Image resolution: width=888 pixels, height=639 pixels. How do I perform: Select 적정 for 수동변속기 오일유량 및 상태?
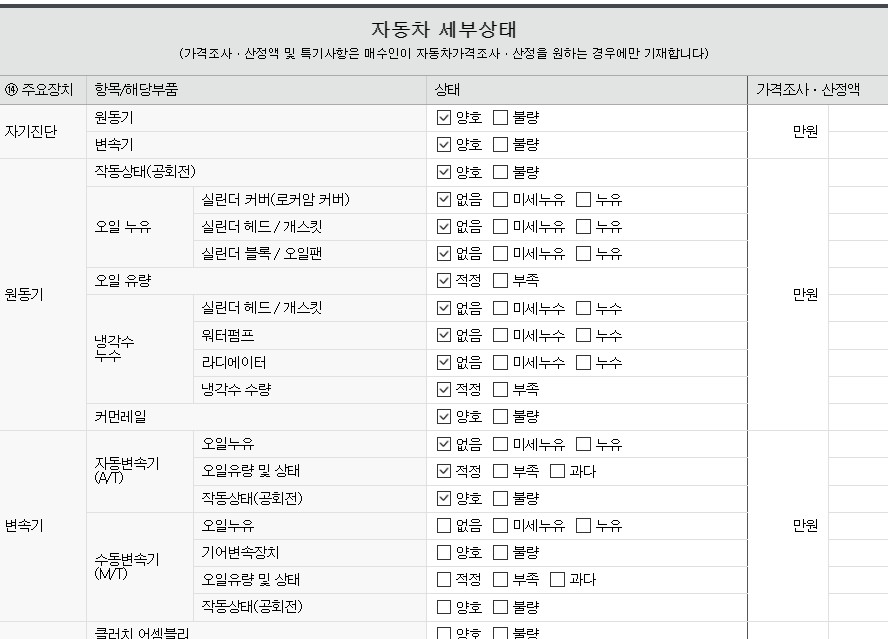point(445,579)
